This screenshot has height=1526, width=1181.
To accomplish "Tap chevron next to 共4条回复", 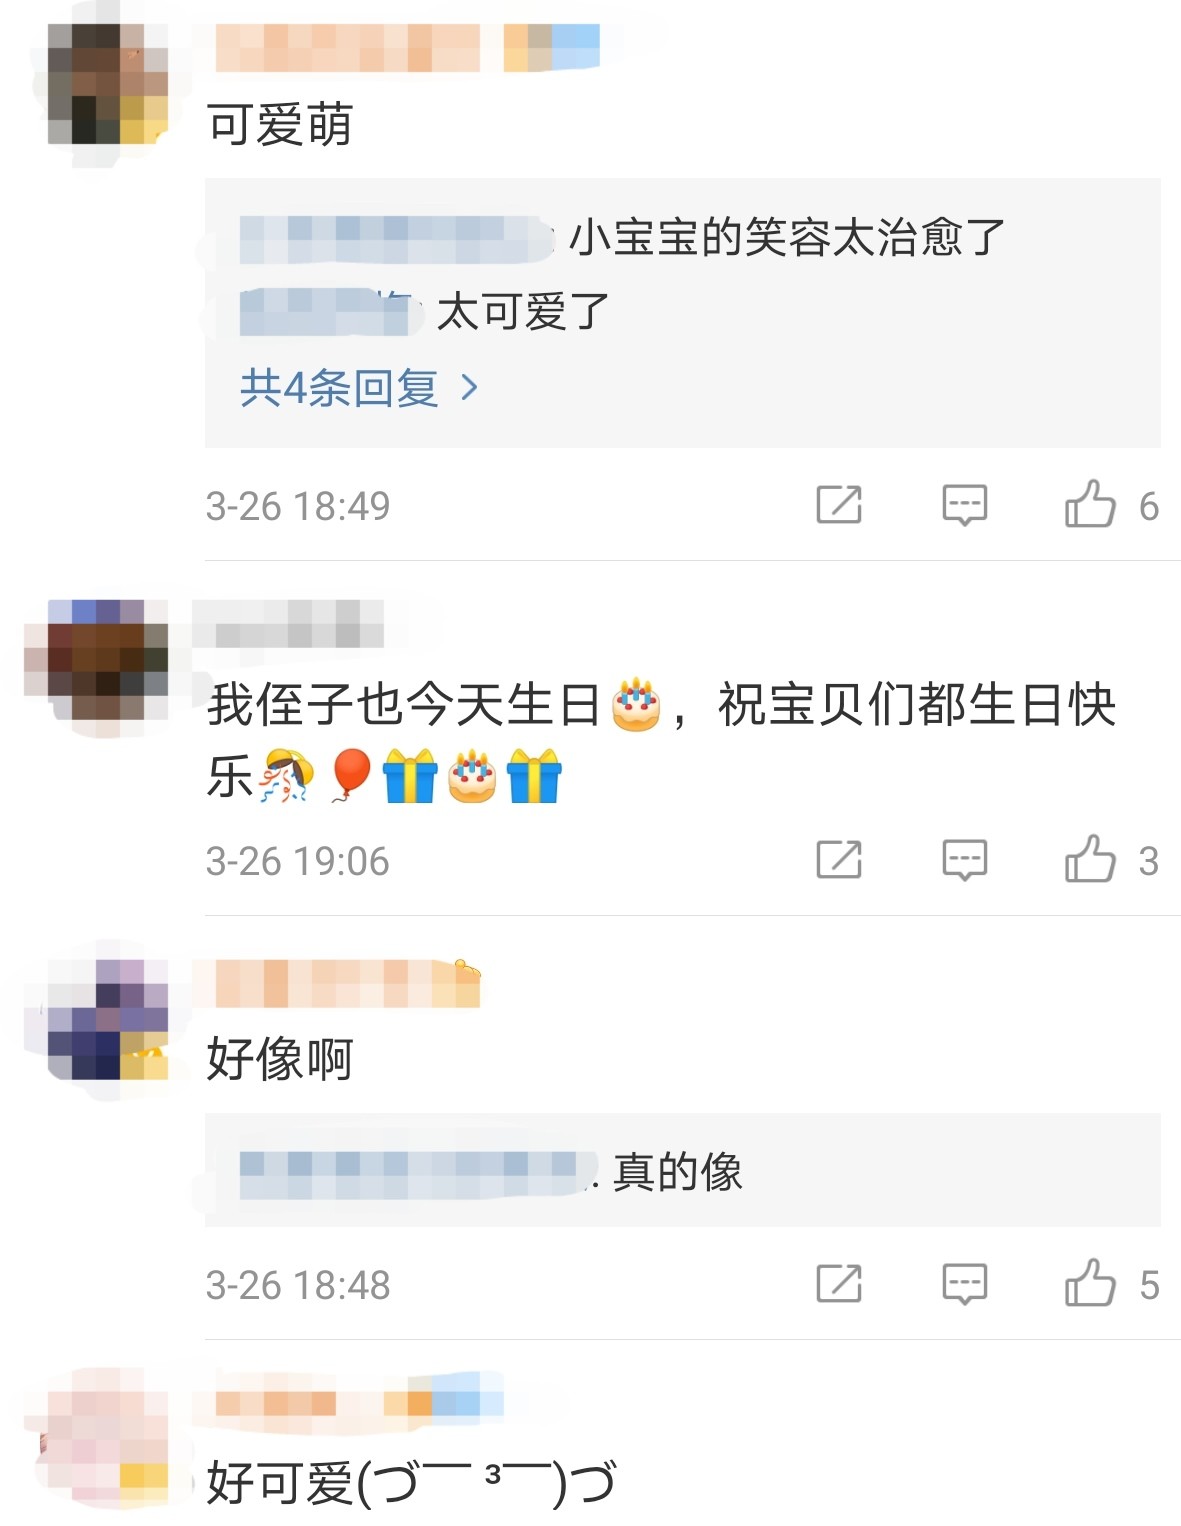I will (469, 388).
